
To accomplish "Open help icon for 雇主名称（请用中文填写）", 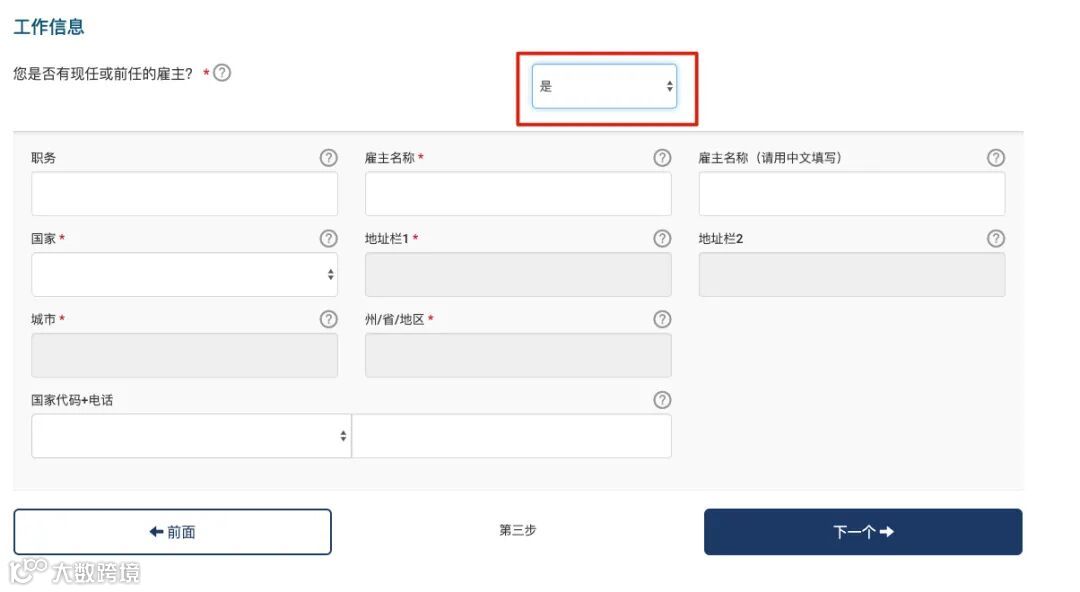I will pos(995,158).
